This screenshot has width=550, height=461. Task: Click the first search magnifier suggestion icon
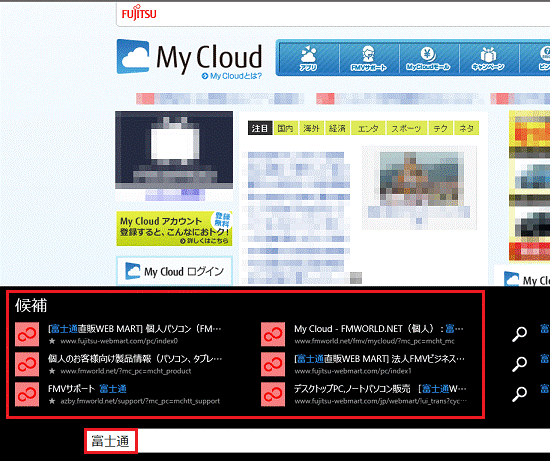[x=519, y=334]
